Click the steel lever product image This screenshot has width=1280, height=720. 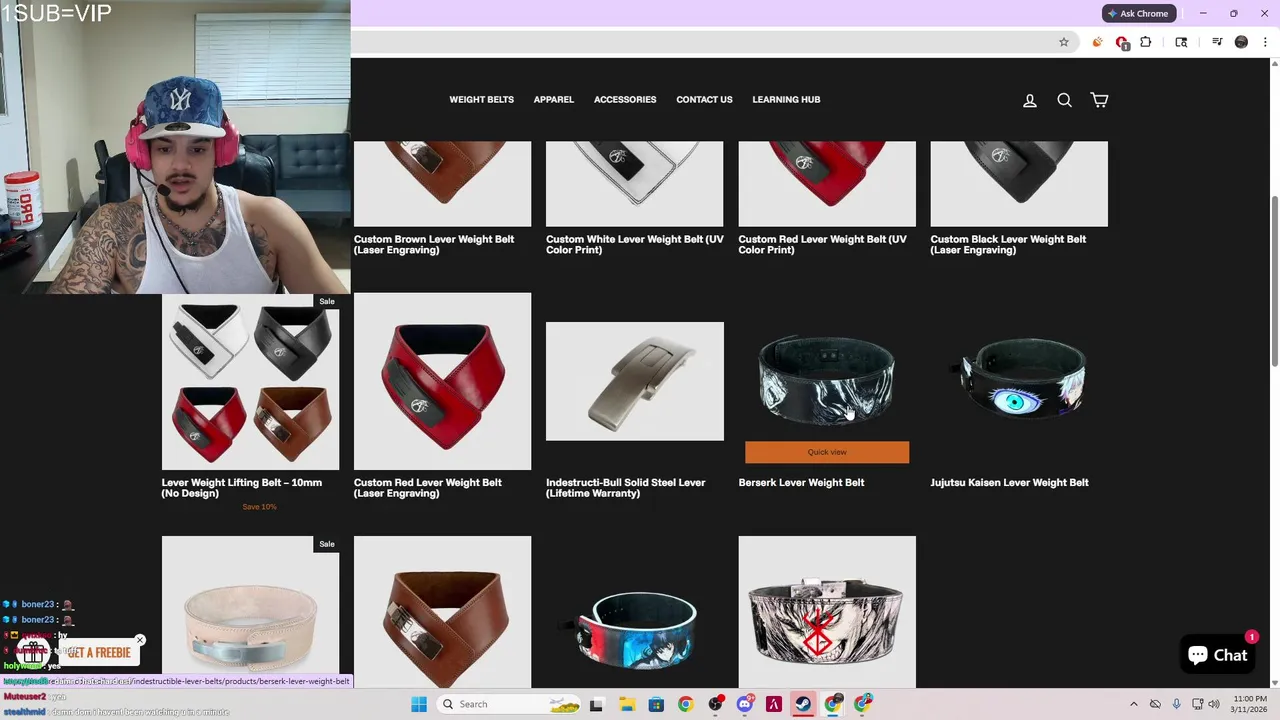635,381
